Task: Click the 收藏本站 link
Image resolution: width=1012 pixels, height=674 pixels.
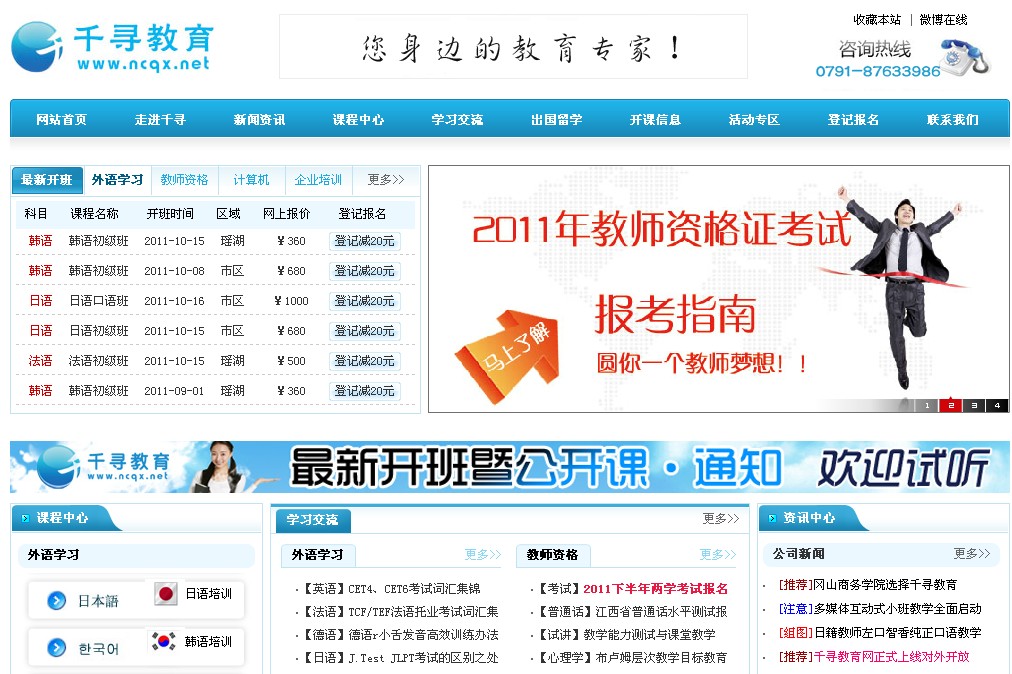Action: pos(877,20)
